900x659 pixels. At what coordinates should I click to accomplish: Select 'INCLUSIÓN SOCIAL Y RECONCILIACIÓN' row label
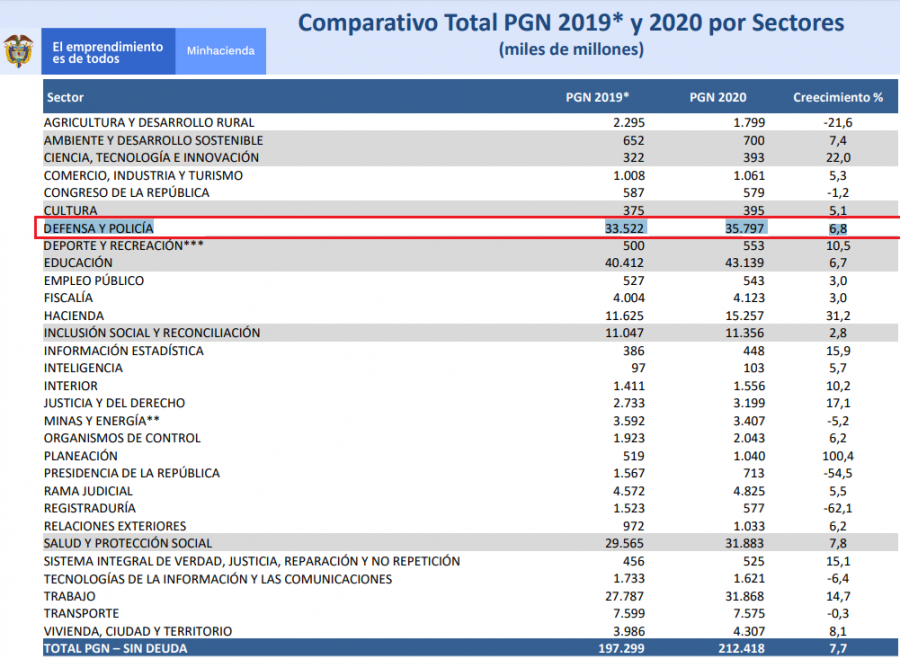point(152,333)
